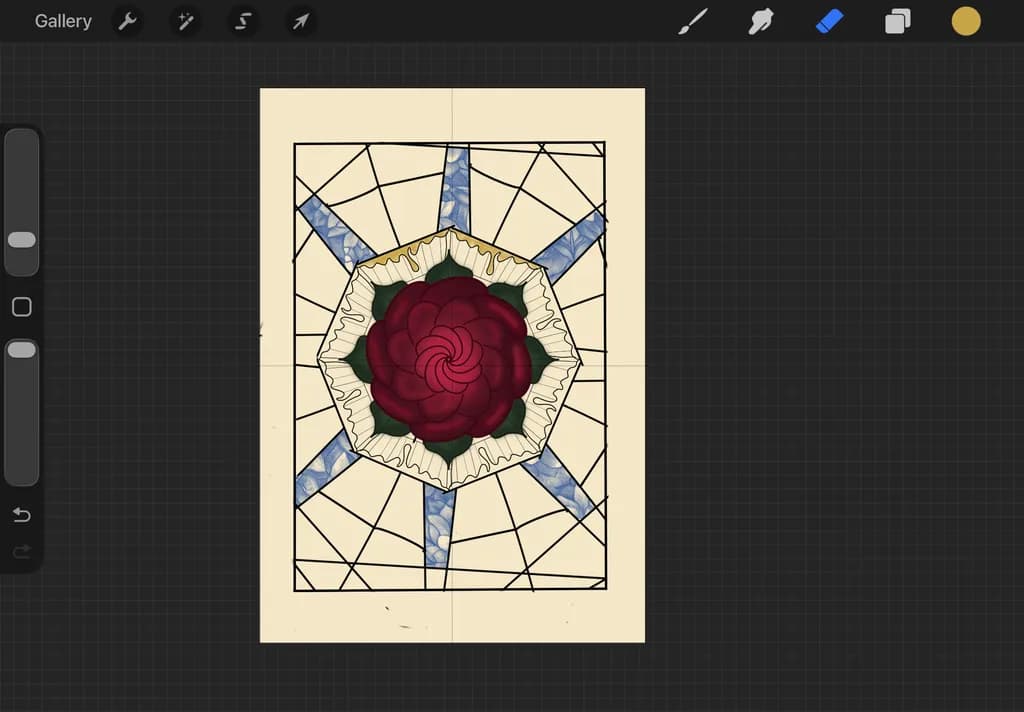Open the Adjustments magic wand menu

[x=185, y=22]
